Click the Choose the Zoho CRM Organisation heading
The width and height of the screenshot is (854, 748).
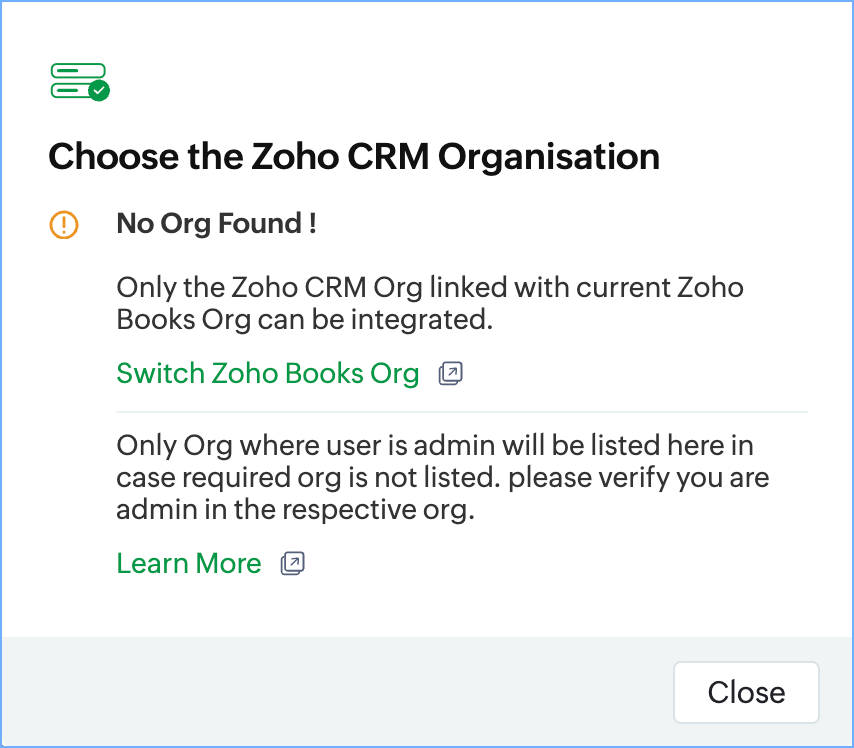point(354,157)
